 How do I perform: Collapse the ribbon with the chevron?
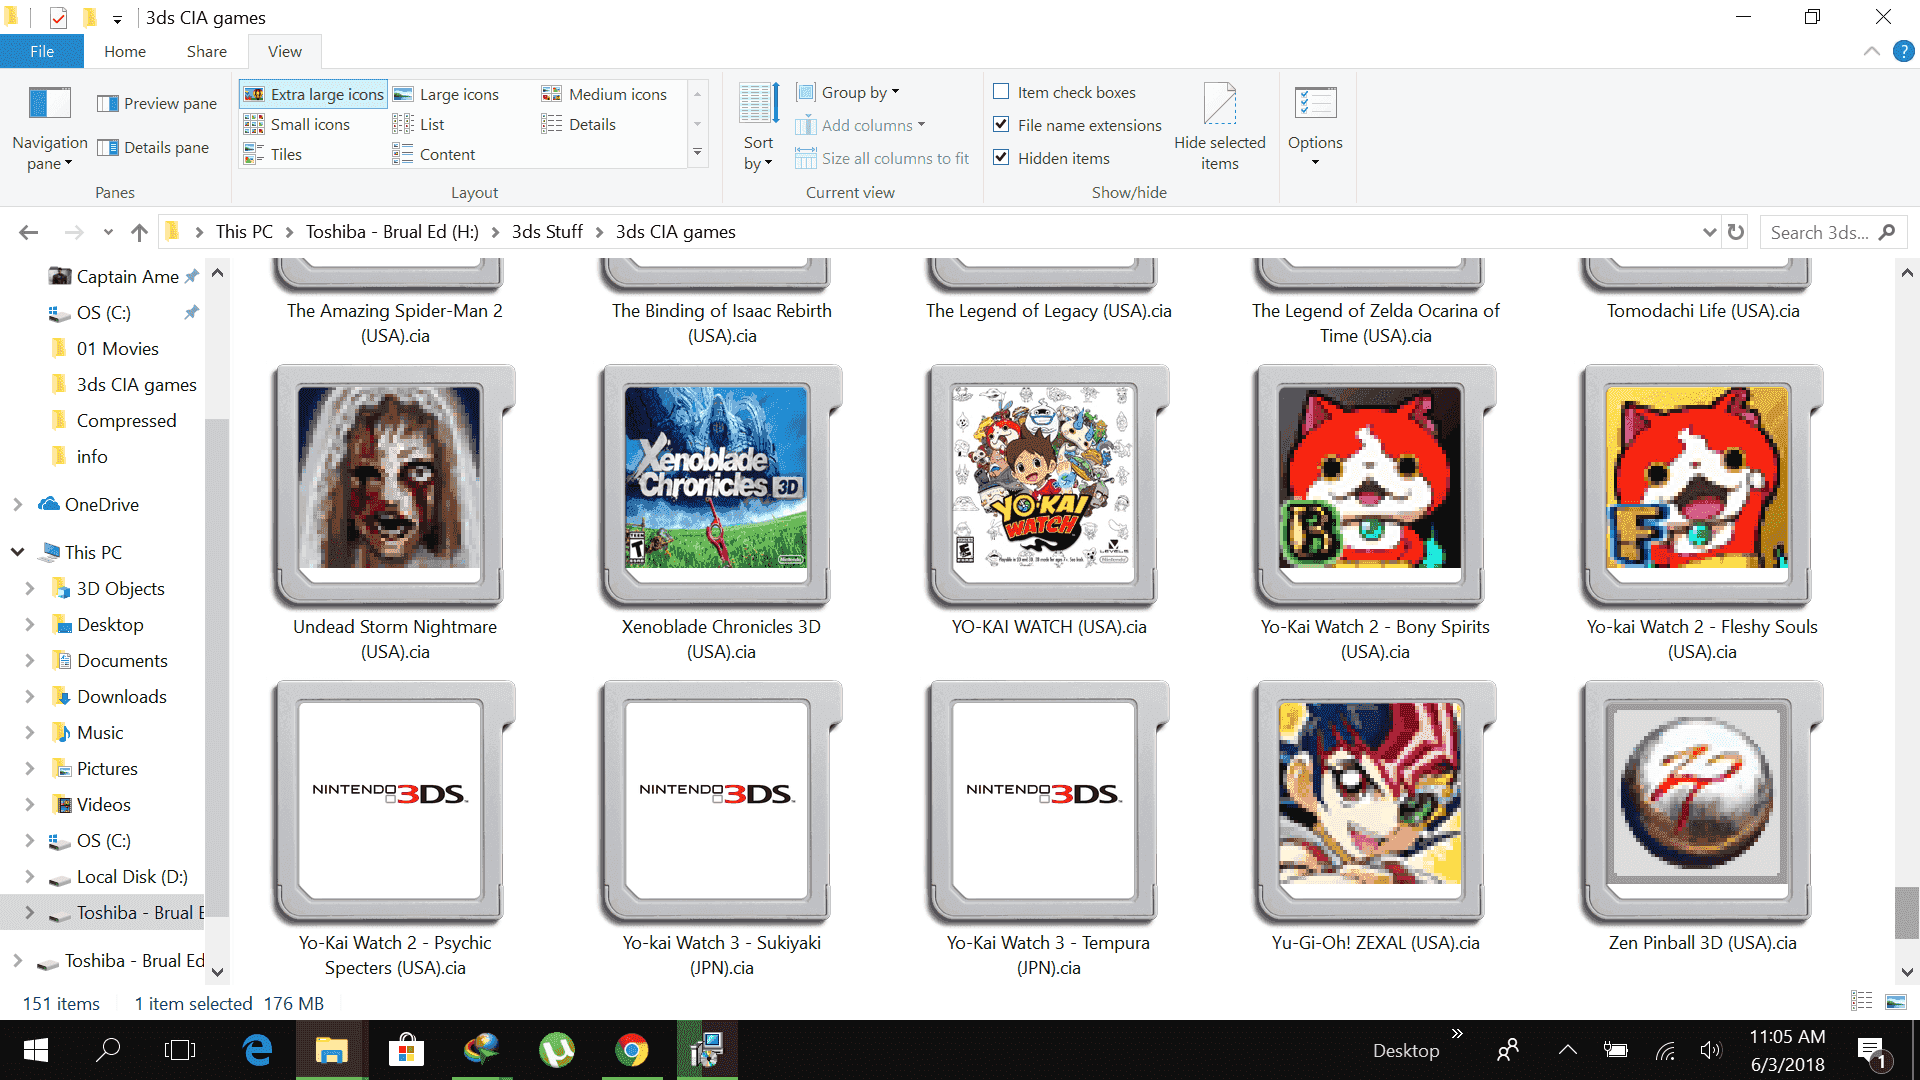click(1872, 51)
